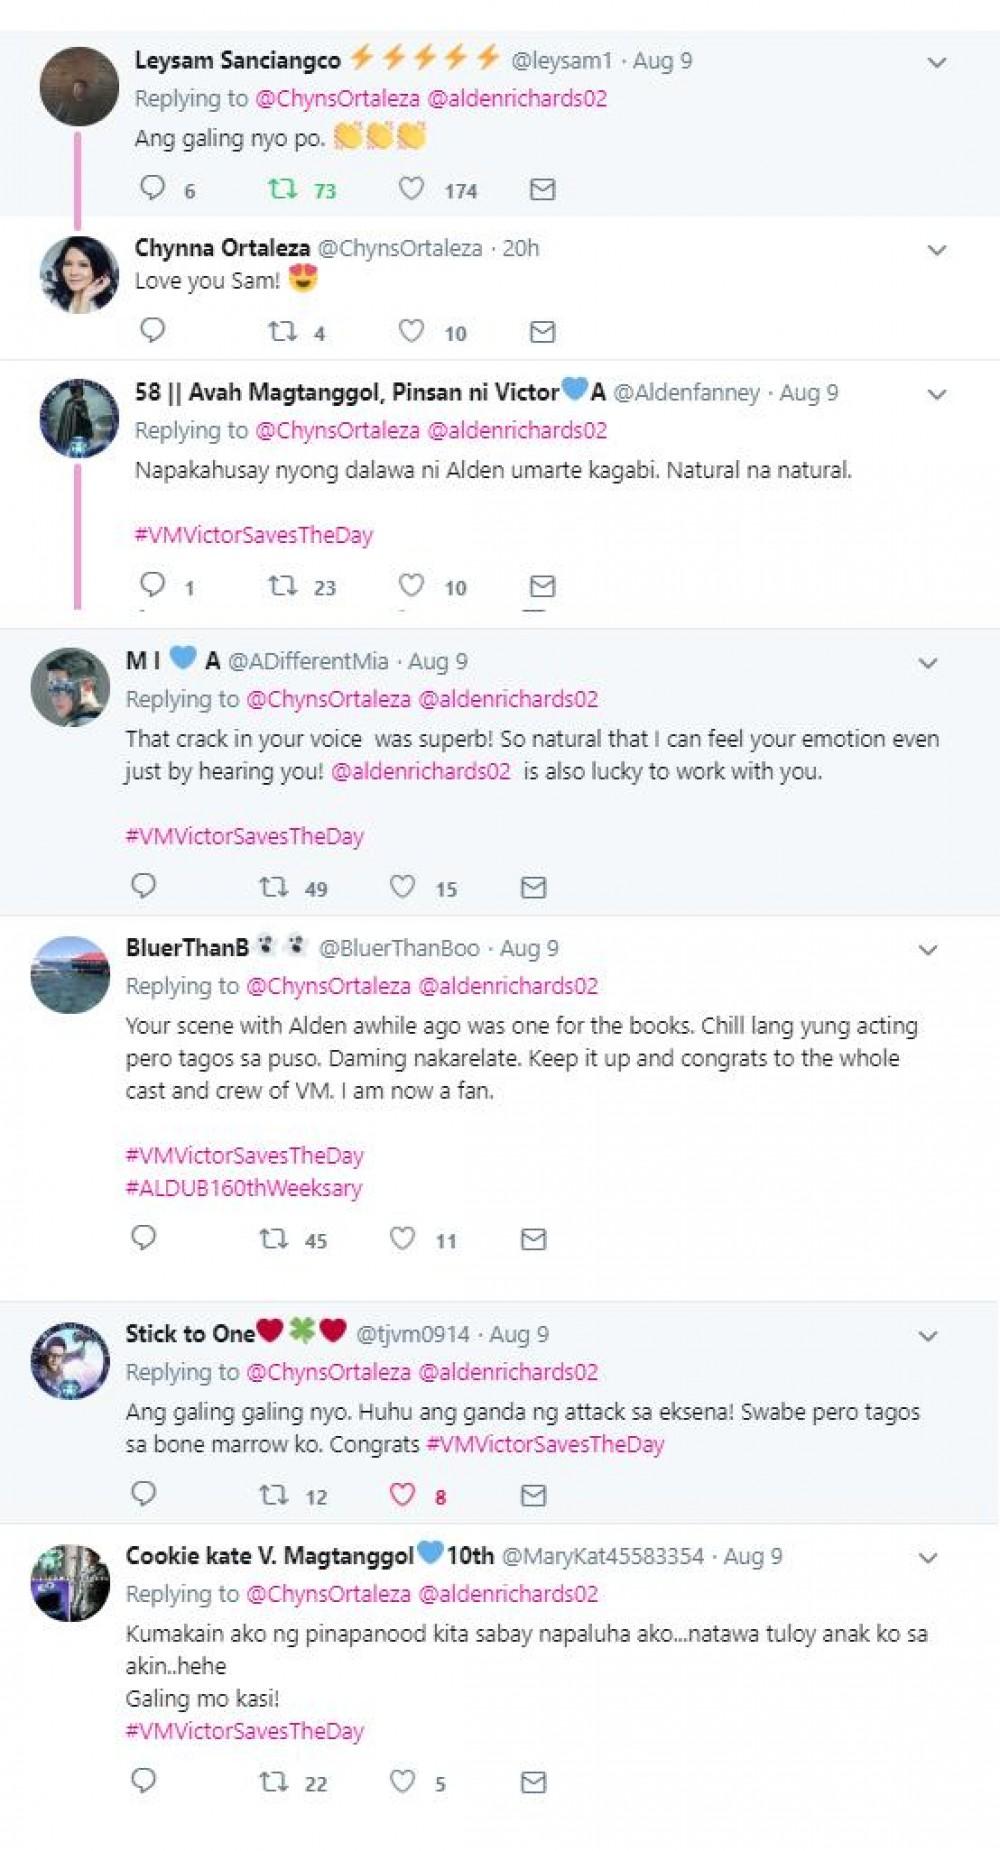Retweet Leysam Sanciangco's tweet

coord(283,188)
